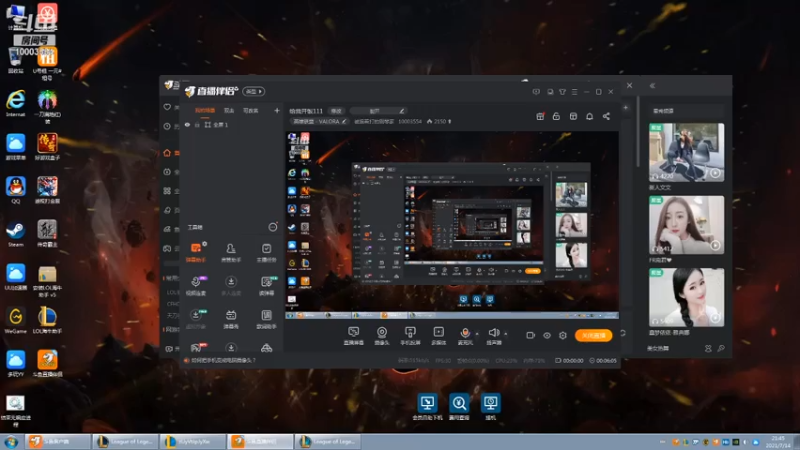Open the QQ penguin desktop shortcut
This screenshot has height=450, width=800.
15,190
